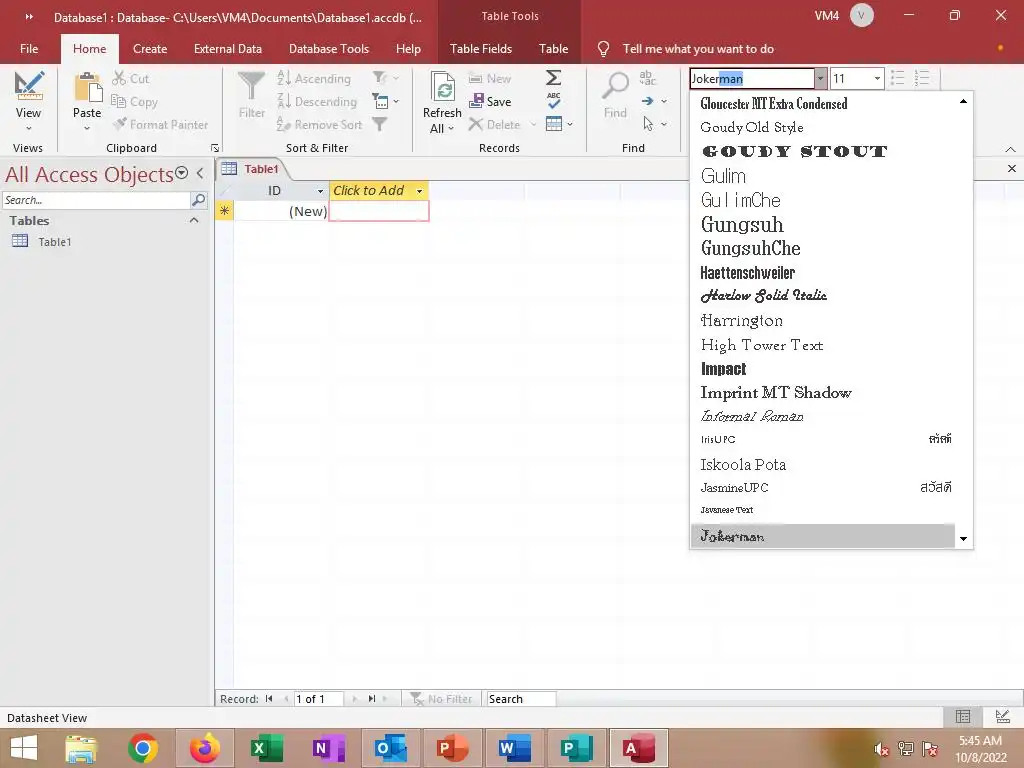Screen dimensions: 1024x768
Task: Collapse the Tables group
Action: (x=194, y=220)
